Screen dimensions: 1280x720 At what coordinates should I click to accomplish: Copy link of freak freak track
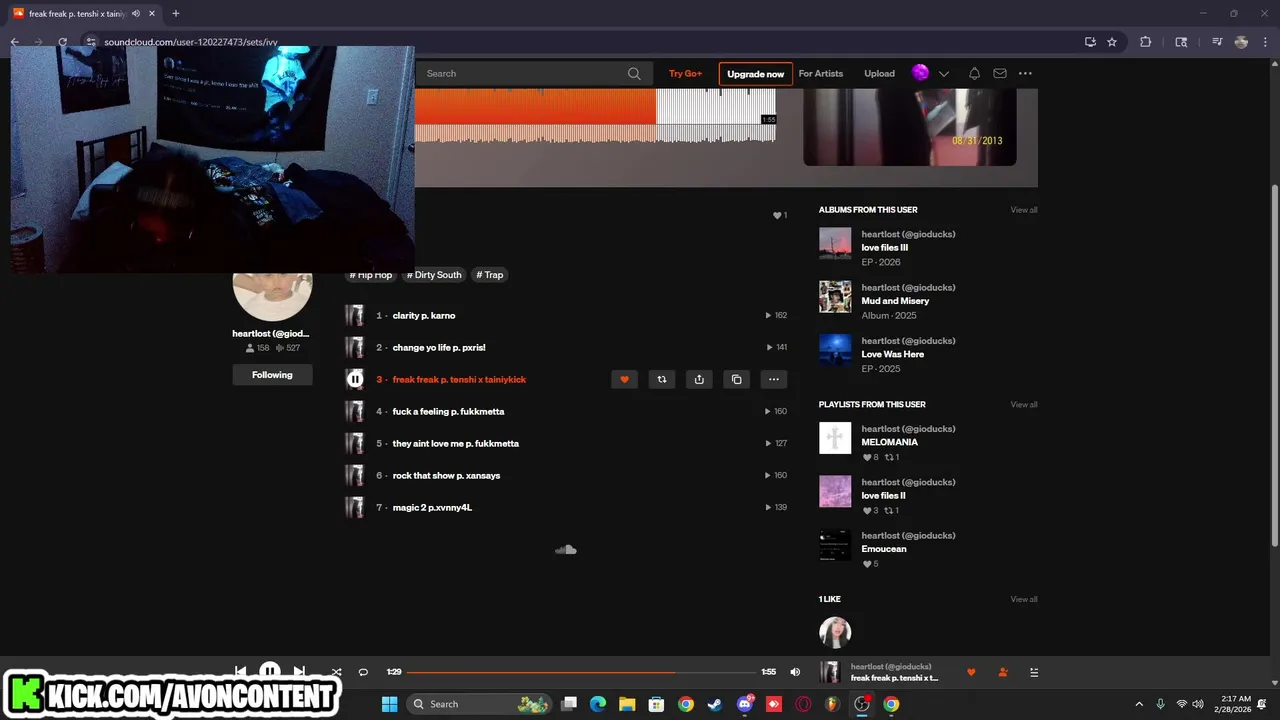736,379
